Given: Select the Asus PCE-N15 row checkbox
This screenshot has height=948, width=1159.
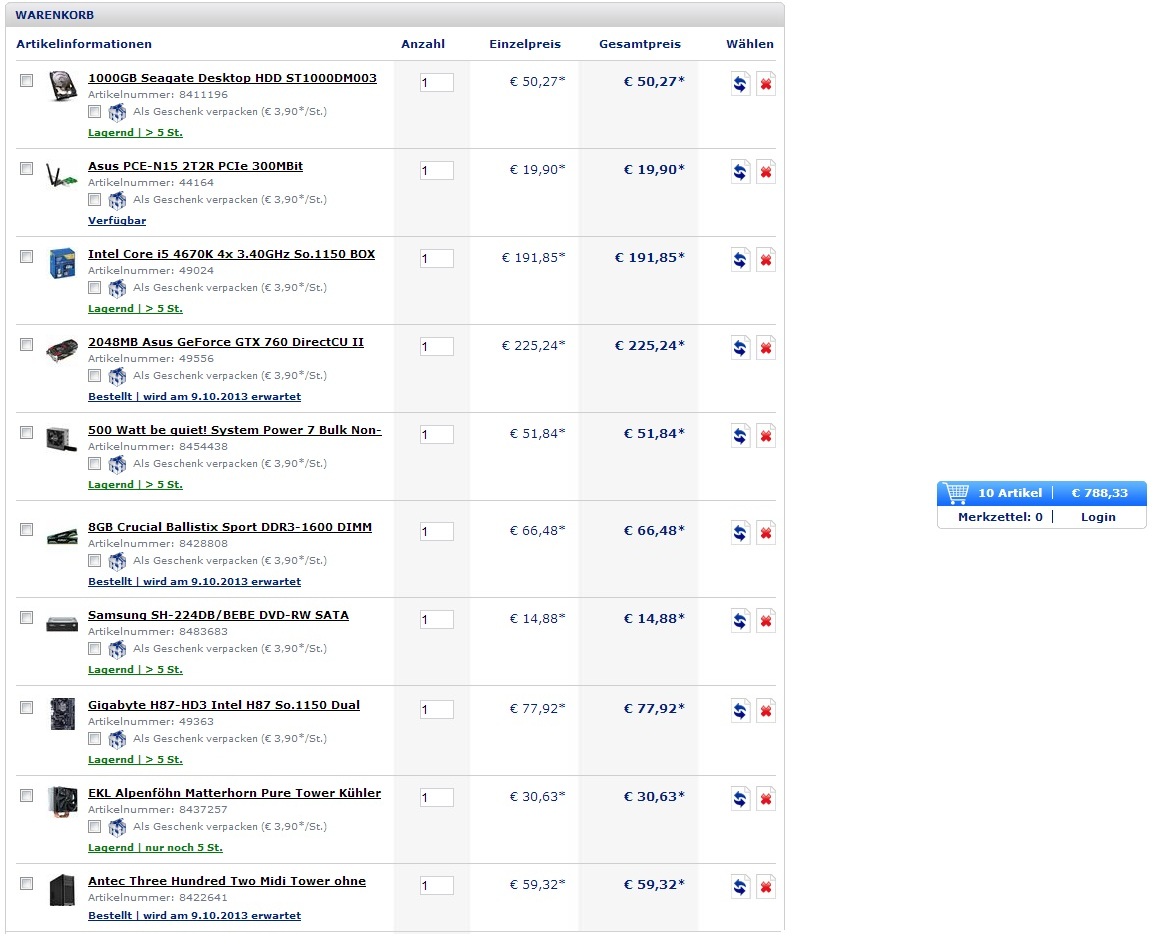Looking at the screenshot, I should coord(27,168).
